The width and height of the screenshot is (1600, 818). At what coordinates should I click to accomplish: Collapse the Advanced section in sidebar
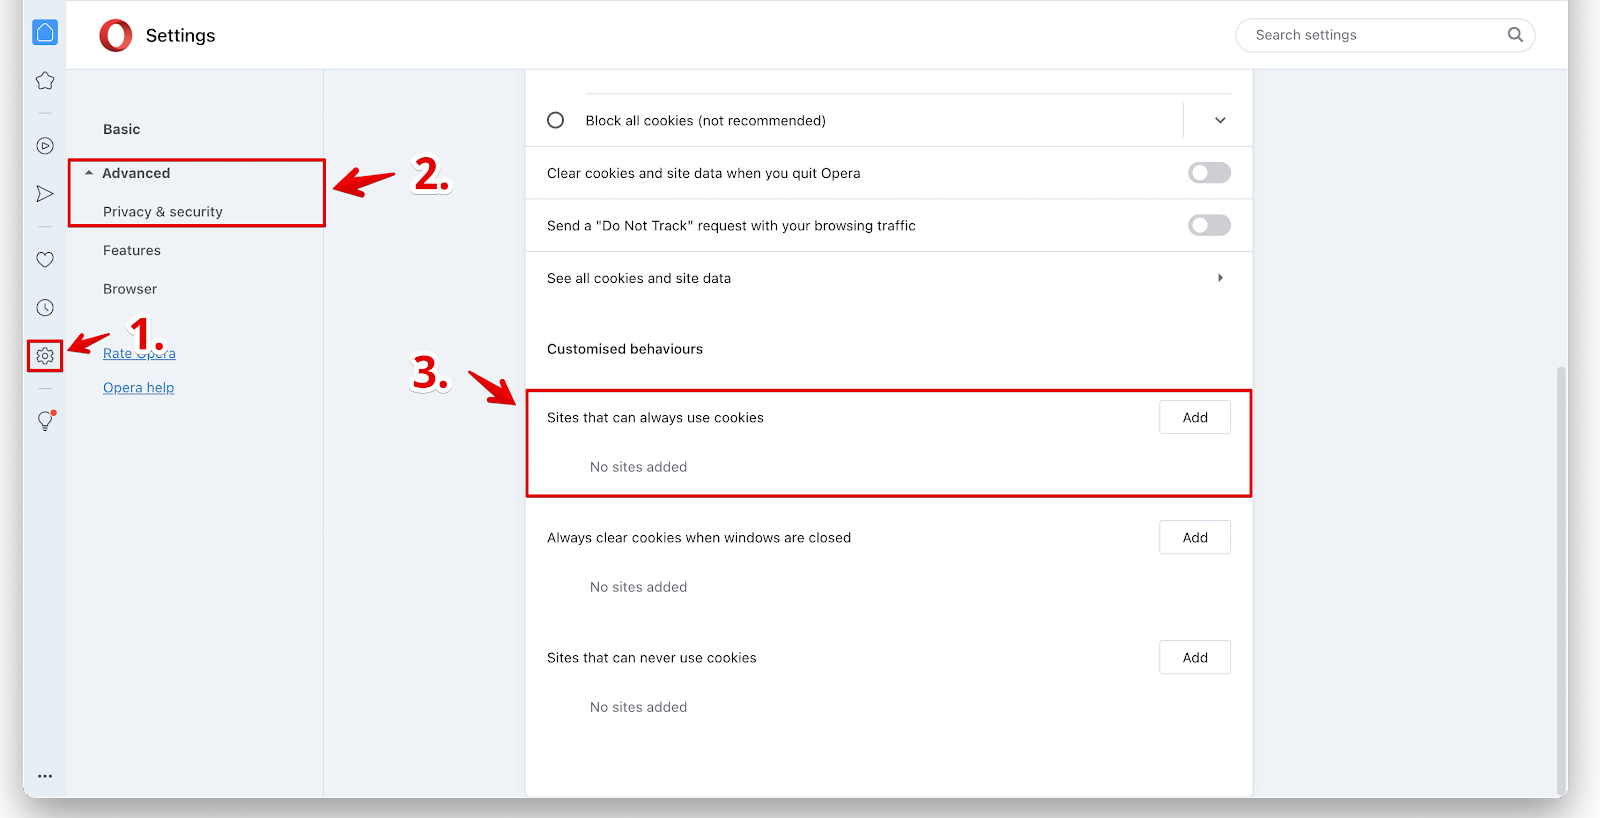click(x=136, y=173)
